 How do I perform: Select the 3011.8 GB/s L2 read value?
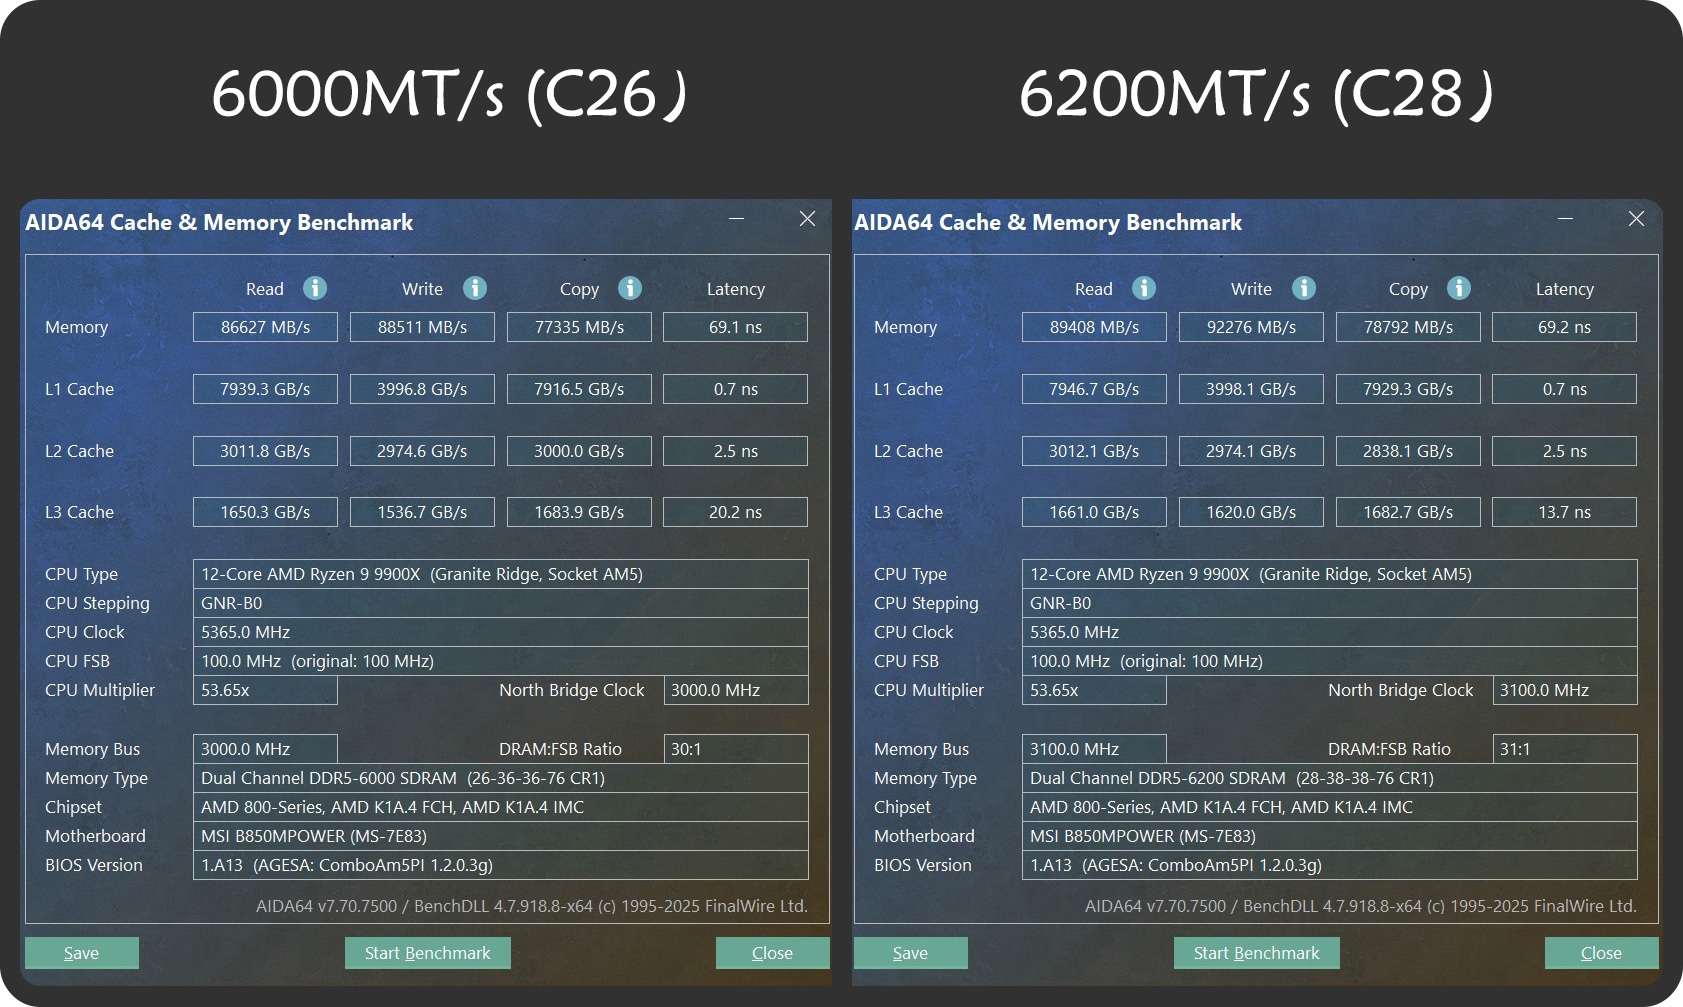[265, 451]
